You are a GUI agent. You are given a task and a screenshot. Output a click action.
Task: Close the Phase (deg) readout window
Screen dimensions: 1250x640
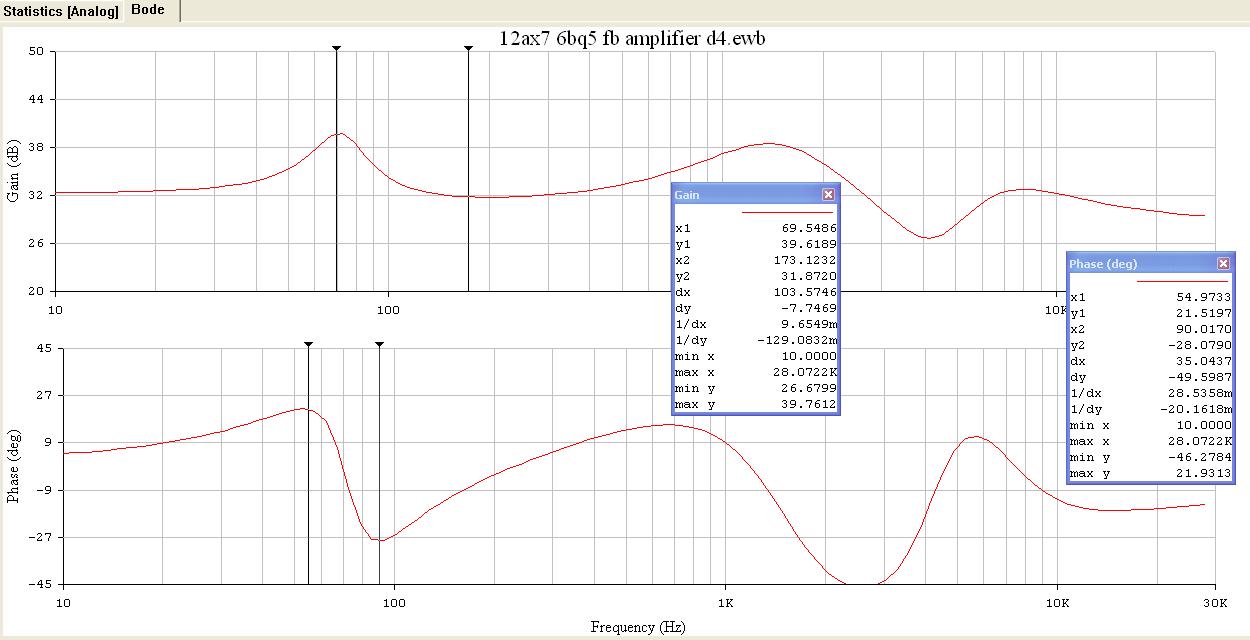point(1223,264)
